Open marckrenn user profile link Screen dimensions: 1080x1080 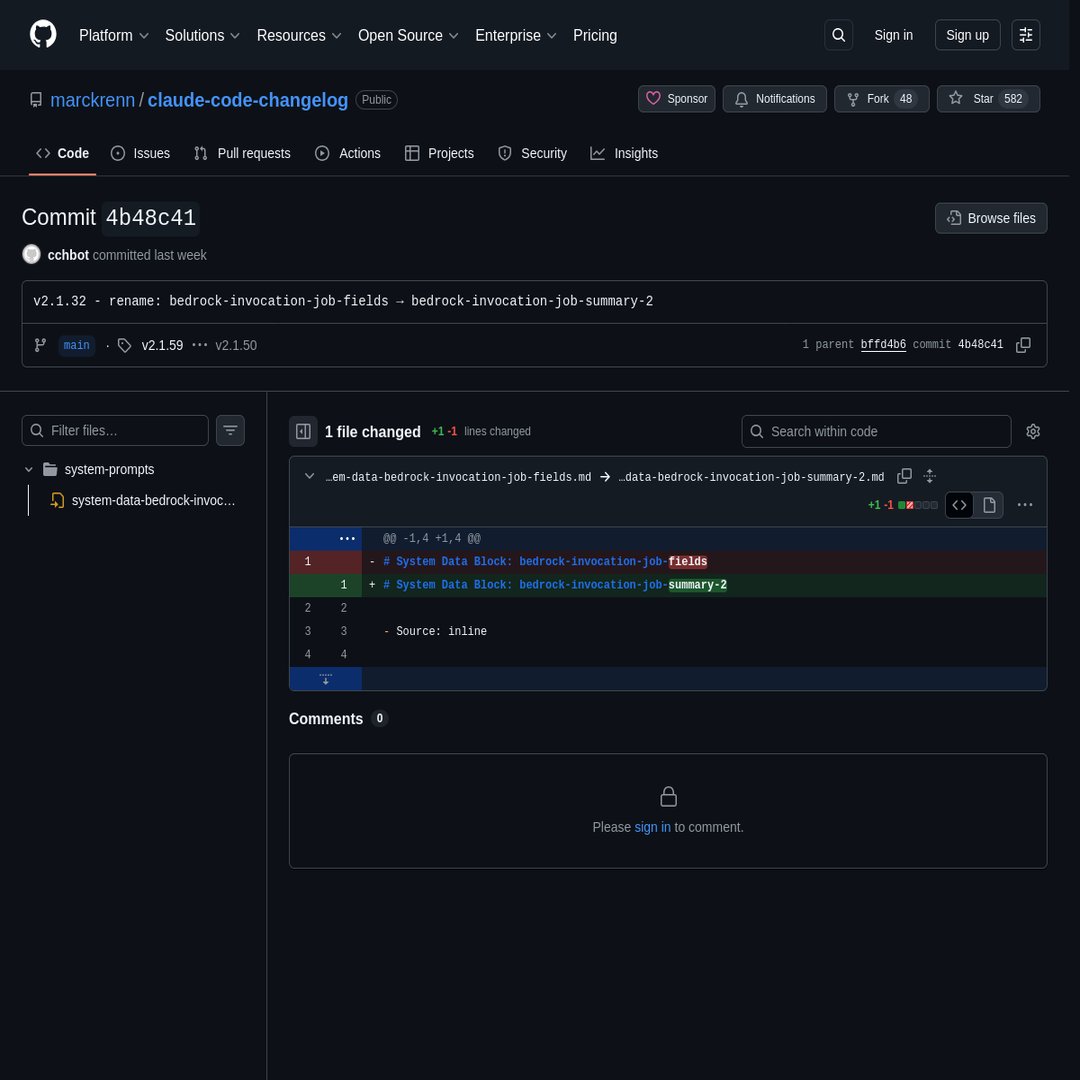(x=92, y=100)
